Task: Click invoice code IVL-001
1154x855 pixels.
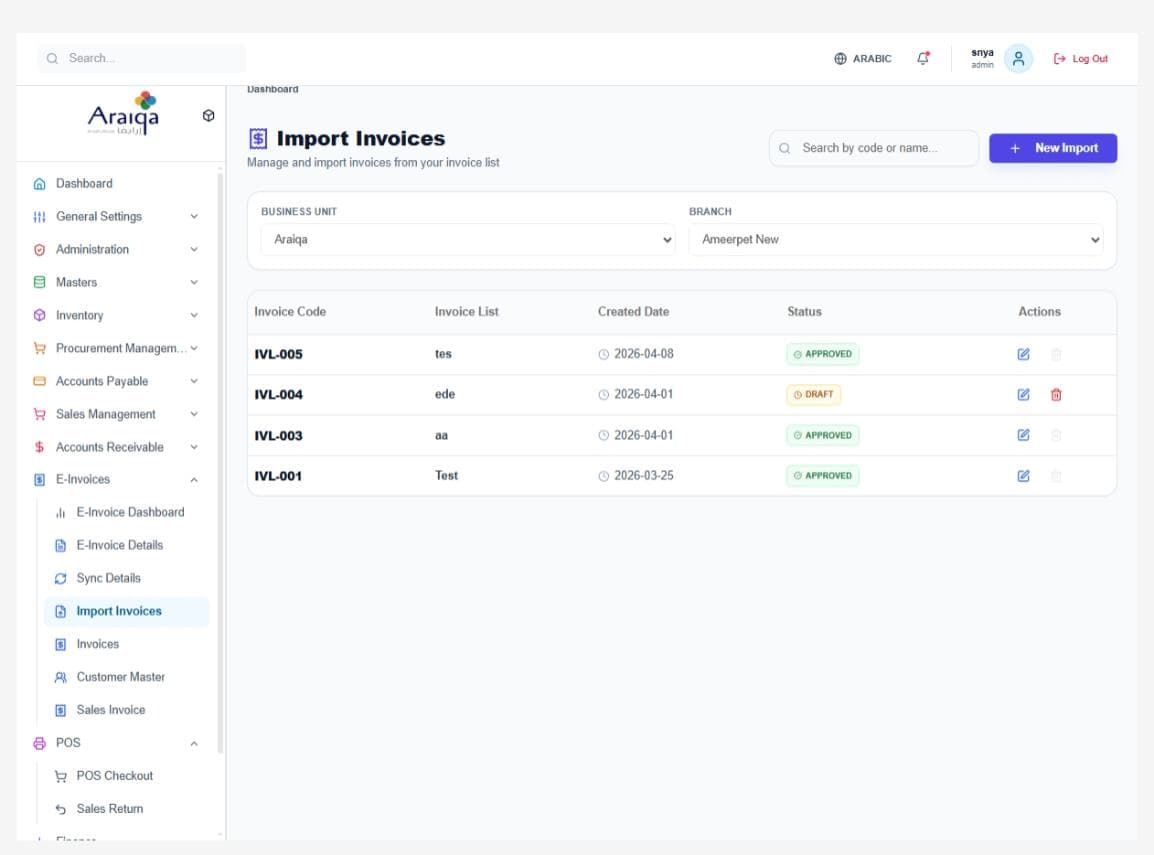Action: click(278, 476)
